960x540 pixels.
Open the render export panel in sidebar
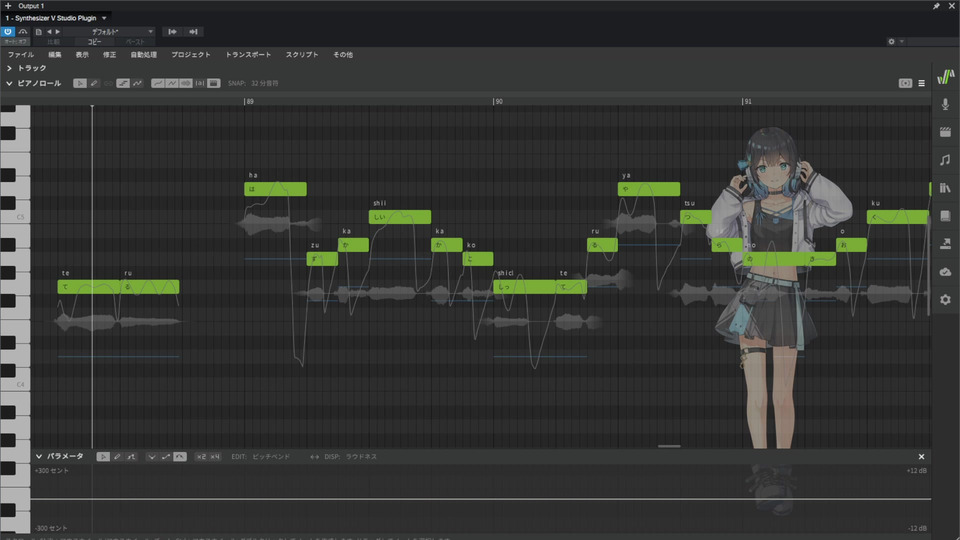pyautogui.click(x=945, y=244)
